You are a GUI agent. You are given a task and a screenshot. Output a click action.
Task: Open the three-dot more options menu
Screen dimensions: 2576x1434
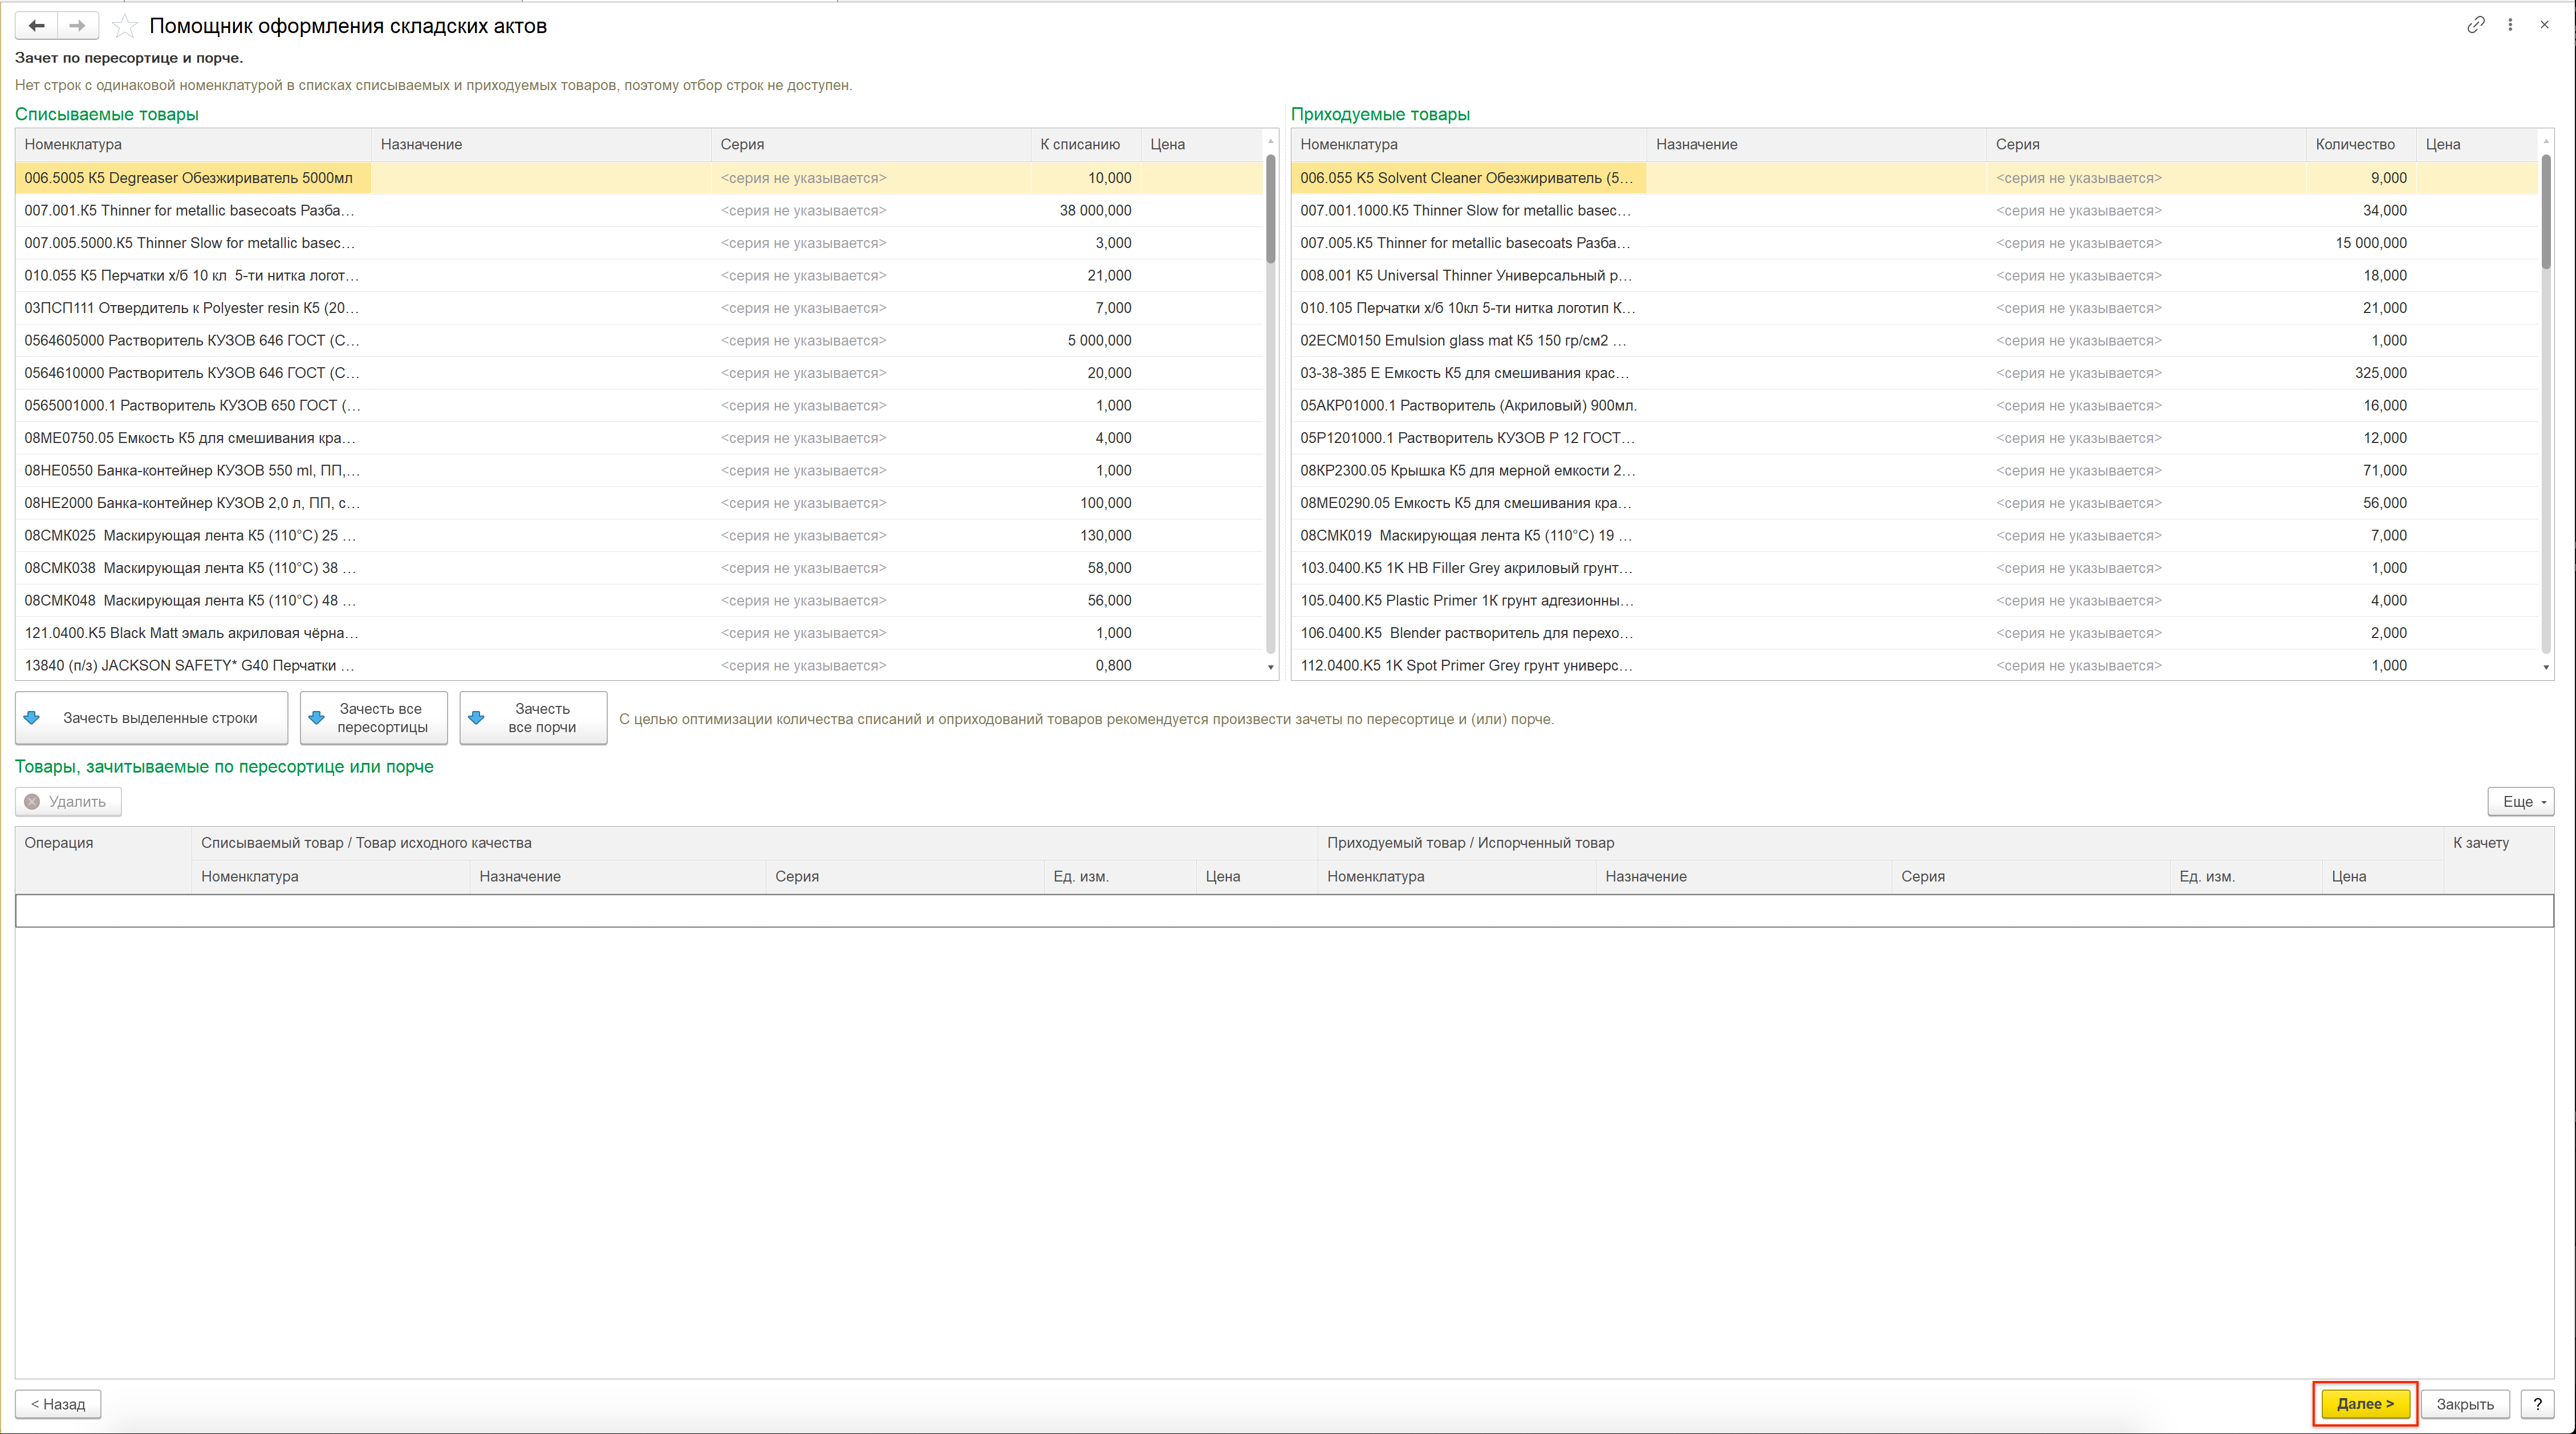(2509, 25)
